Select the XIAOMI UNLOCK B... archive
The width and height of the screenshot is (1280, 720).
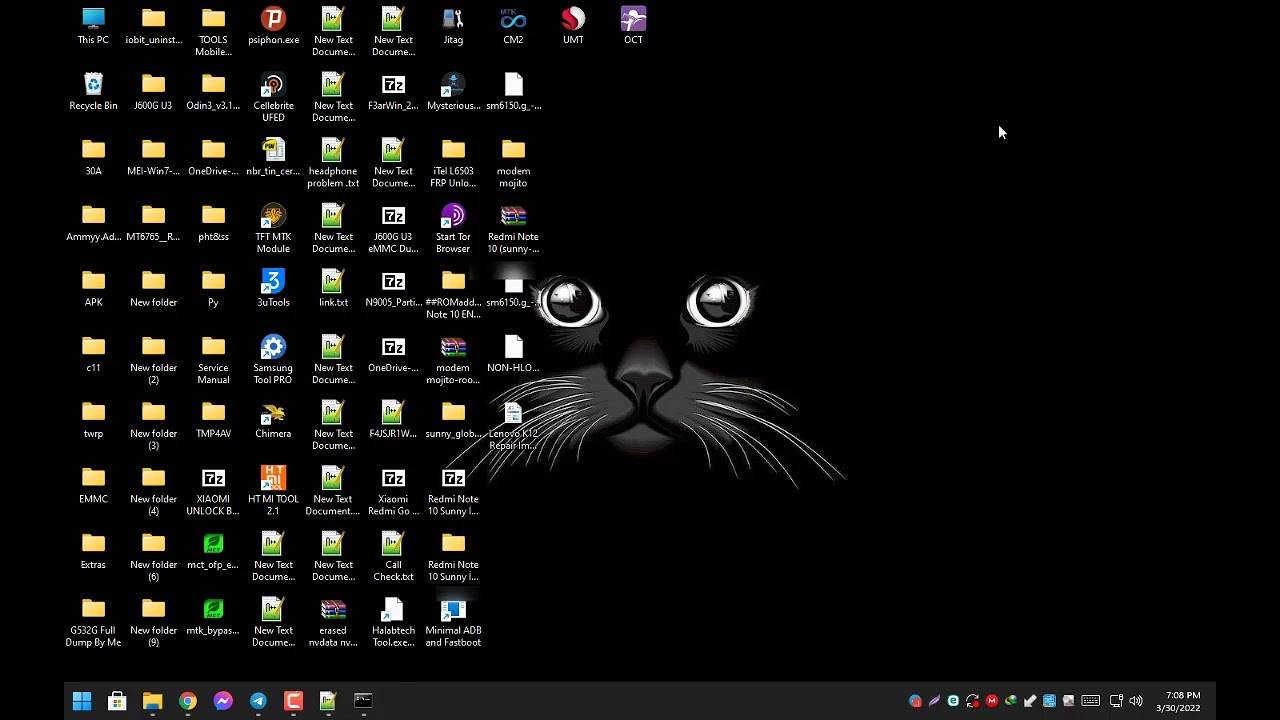pos(213,491)
